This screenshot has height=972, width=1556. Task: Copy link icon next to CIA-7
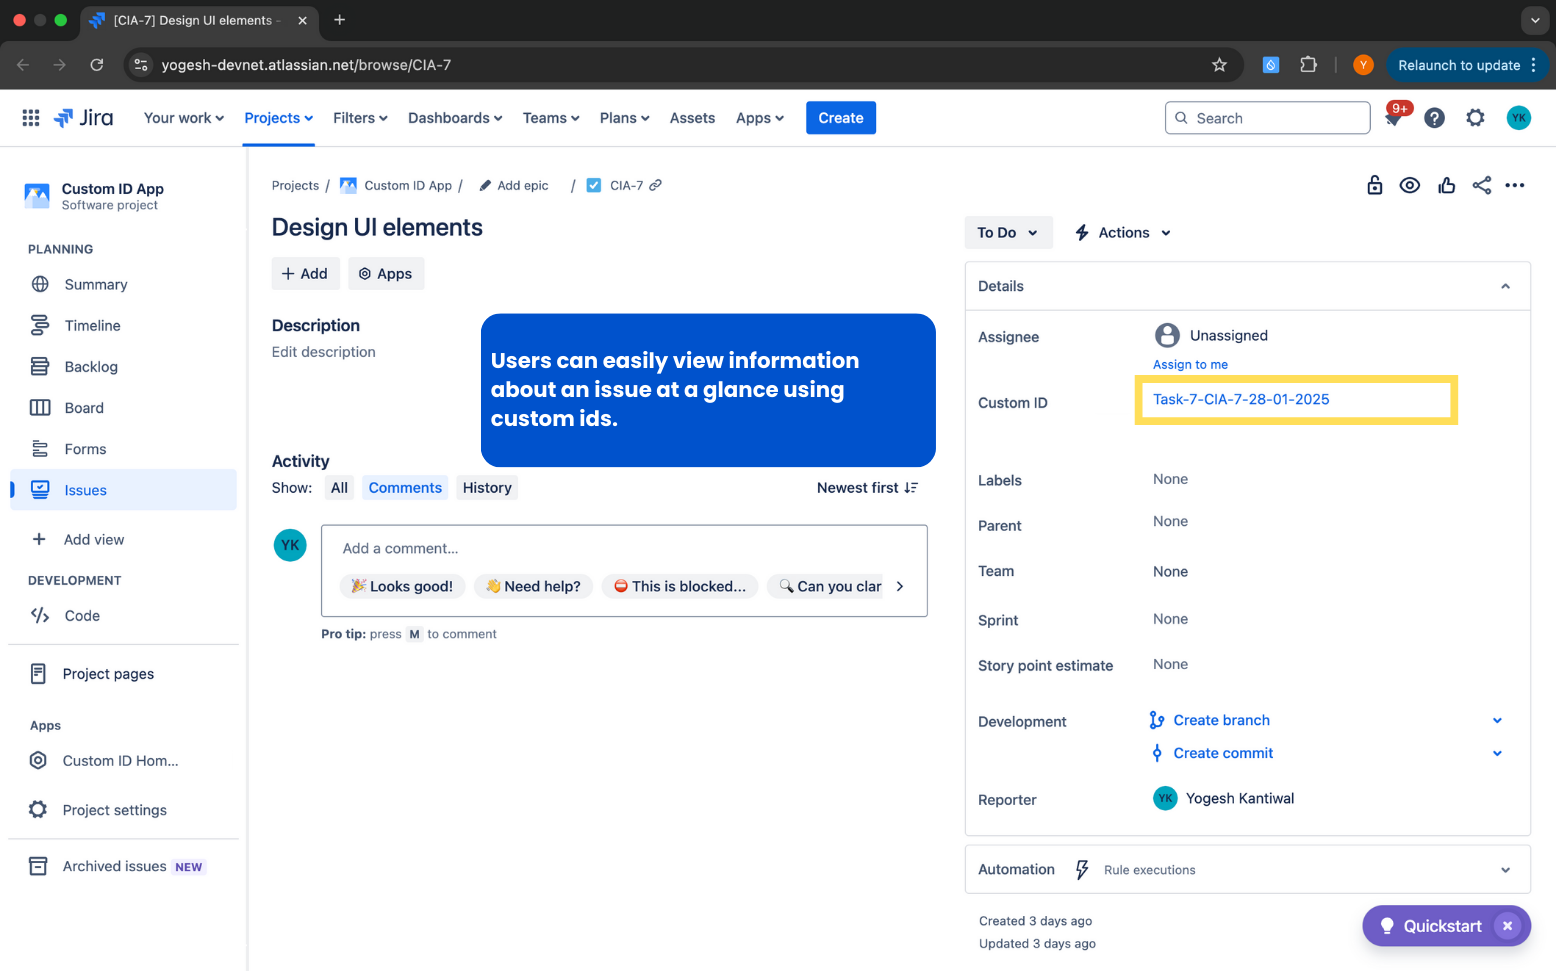click(x=656, y=185)
